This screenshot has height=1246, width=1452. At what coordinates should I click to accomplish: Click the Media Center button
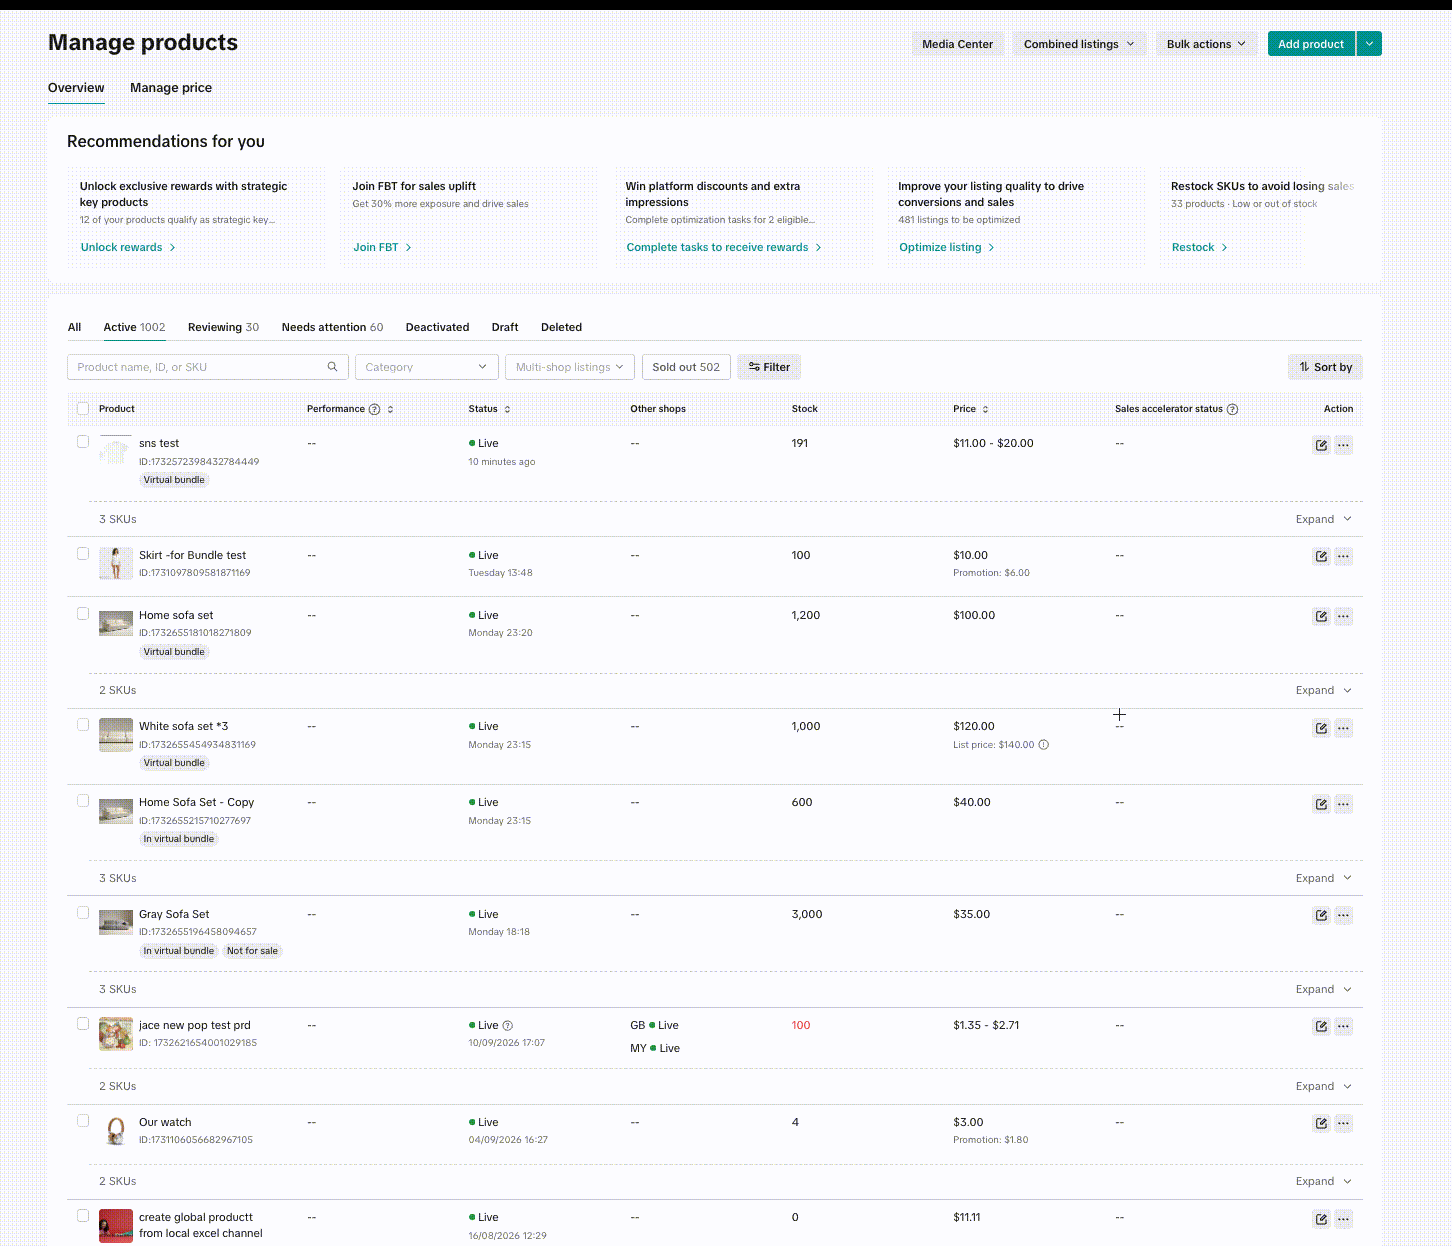click(x=957, y=44)
